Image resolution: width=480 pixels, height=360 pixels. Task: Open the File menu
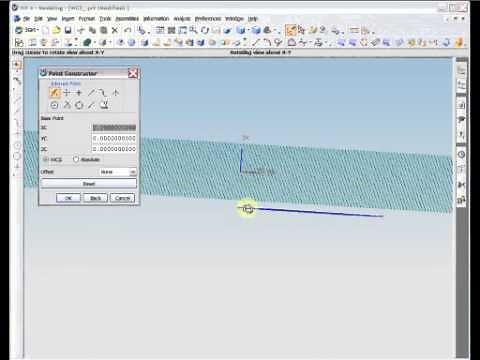coord(26,19)
